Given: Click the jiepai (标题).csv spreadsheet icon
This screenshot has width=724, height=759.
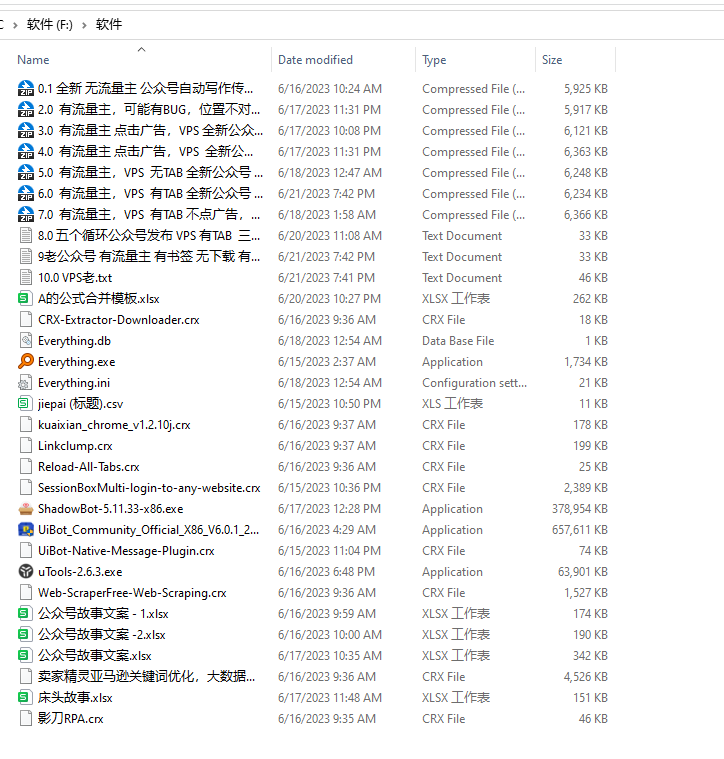Looking at the screenshot, I should point(25,403).
